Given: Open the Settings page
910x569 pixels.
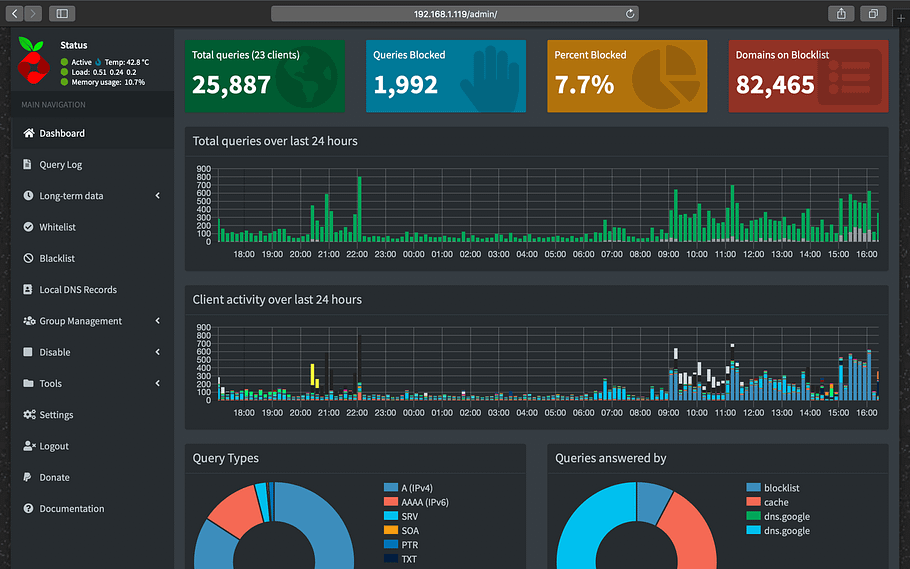Looking at the screenshot, I should point(92,415).
